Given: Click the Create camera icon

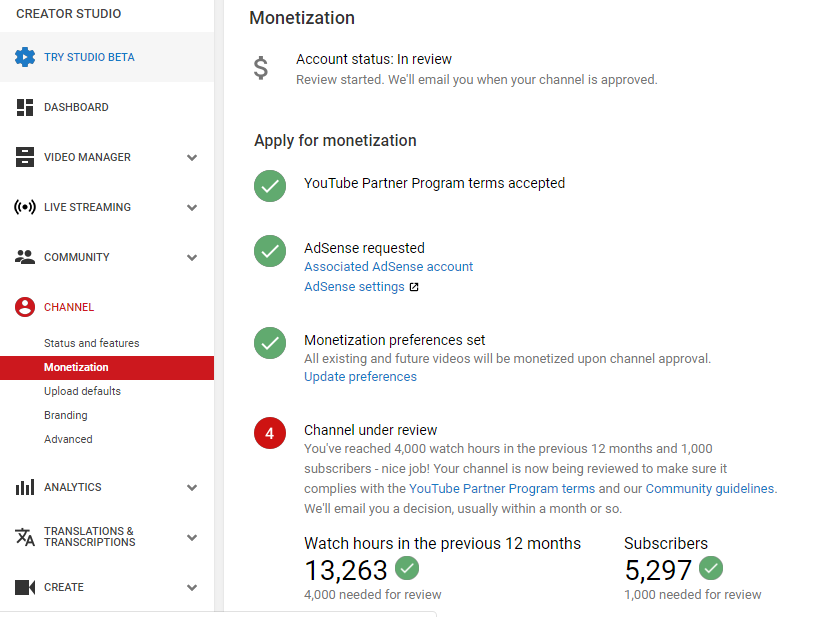Looking at the screenshot, I should point(25,587).
